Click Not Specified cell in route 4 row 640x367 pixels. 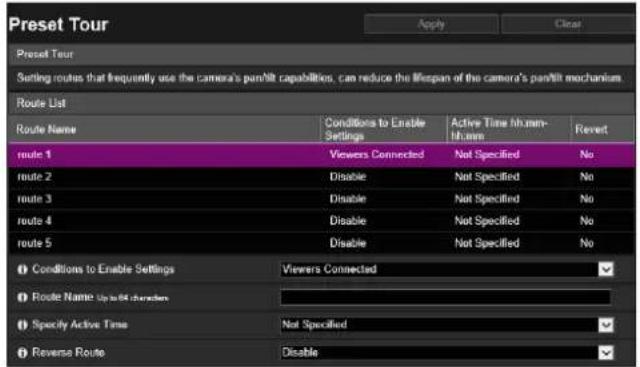click(x=487, y=221)
